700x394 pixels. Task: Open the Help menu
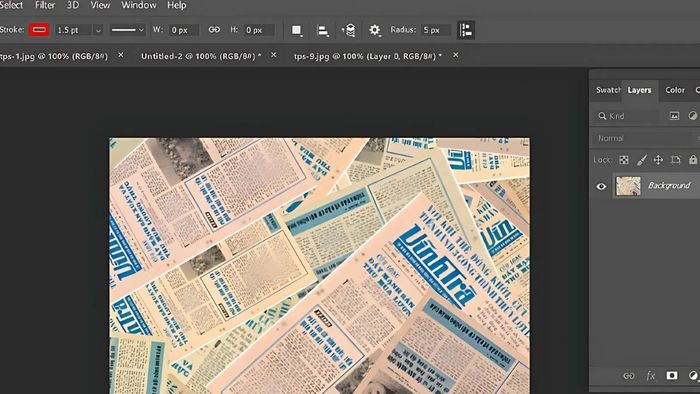coord(177,5)
